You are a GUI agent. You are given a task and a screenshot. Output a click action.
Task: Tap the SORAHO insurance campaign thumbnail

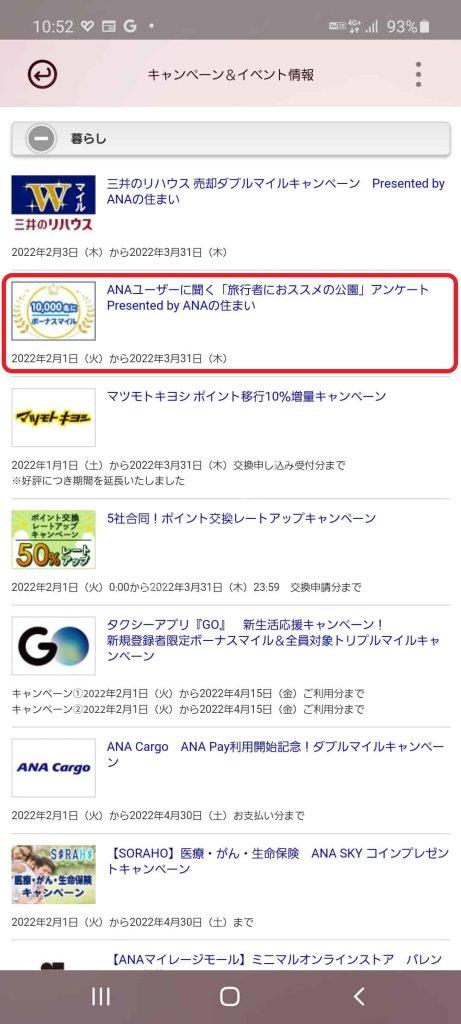(x=54, y=874)
